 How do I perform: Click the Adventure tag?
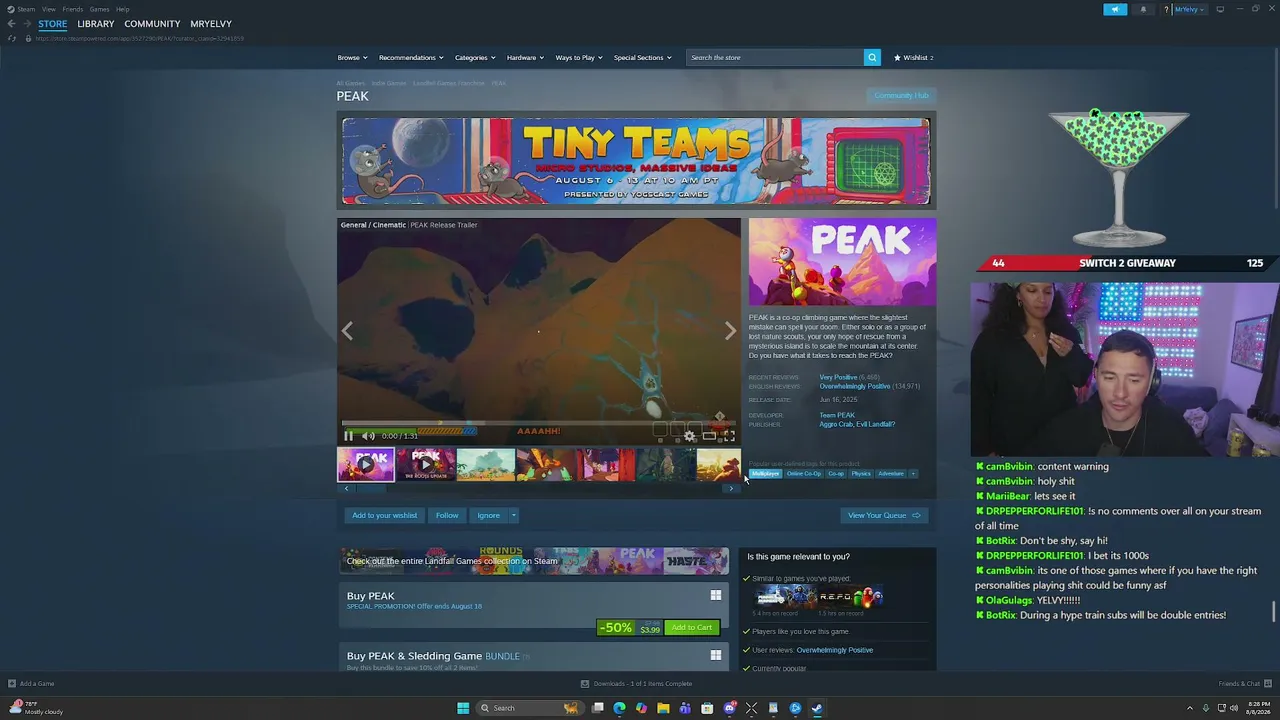coord(891,474)
